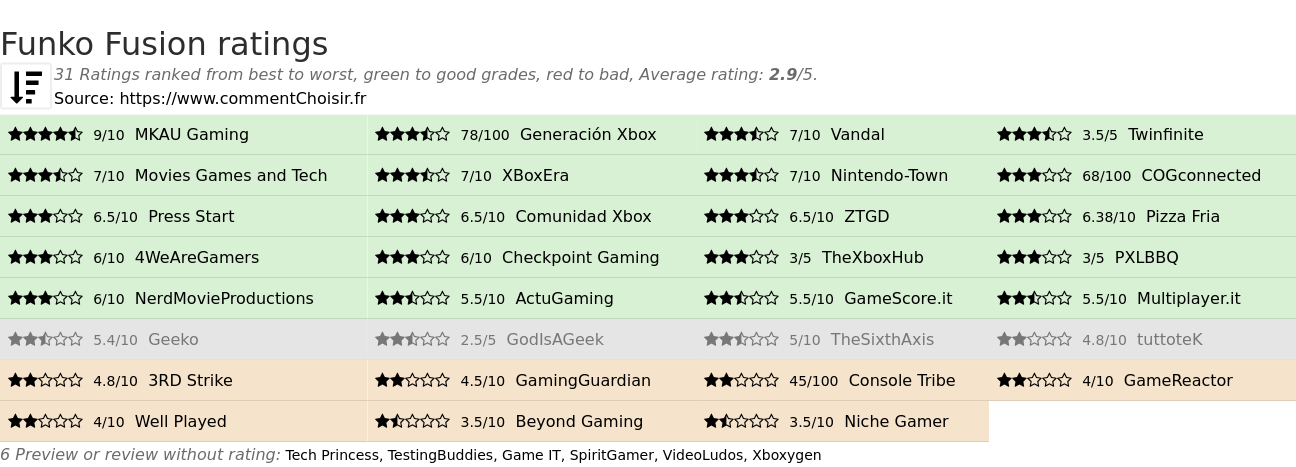
Task: Click the stars next to Vandal
Action: pos(741,134)
